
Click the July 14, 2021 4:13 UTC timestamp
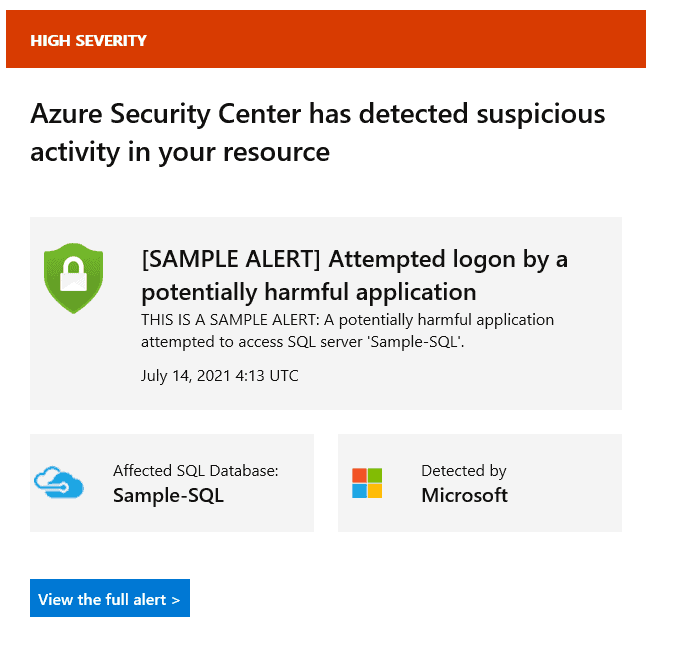coord(220,375)
